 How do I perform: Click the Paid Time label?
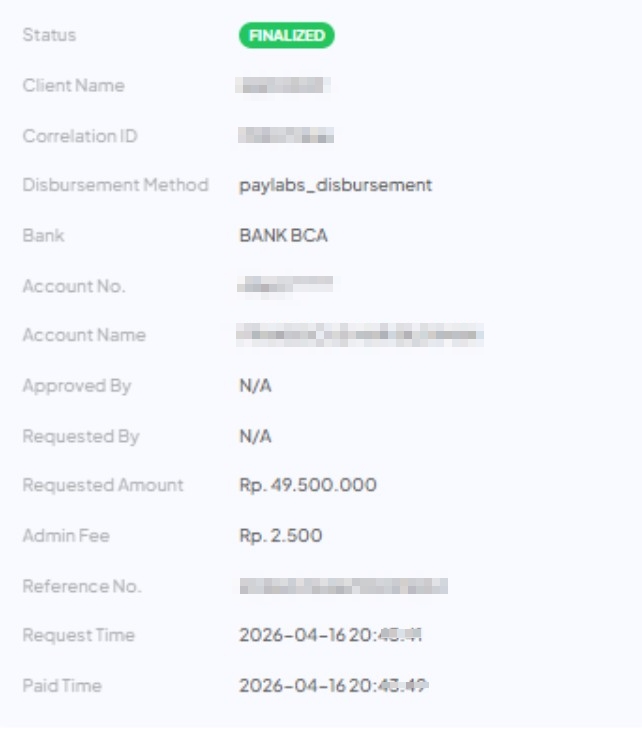coord(62,686)
